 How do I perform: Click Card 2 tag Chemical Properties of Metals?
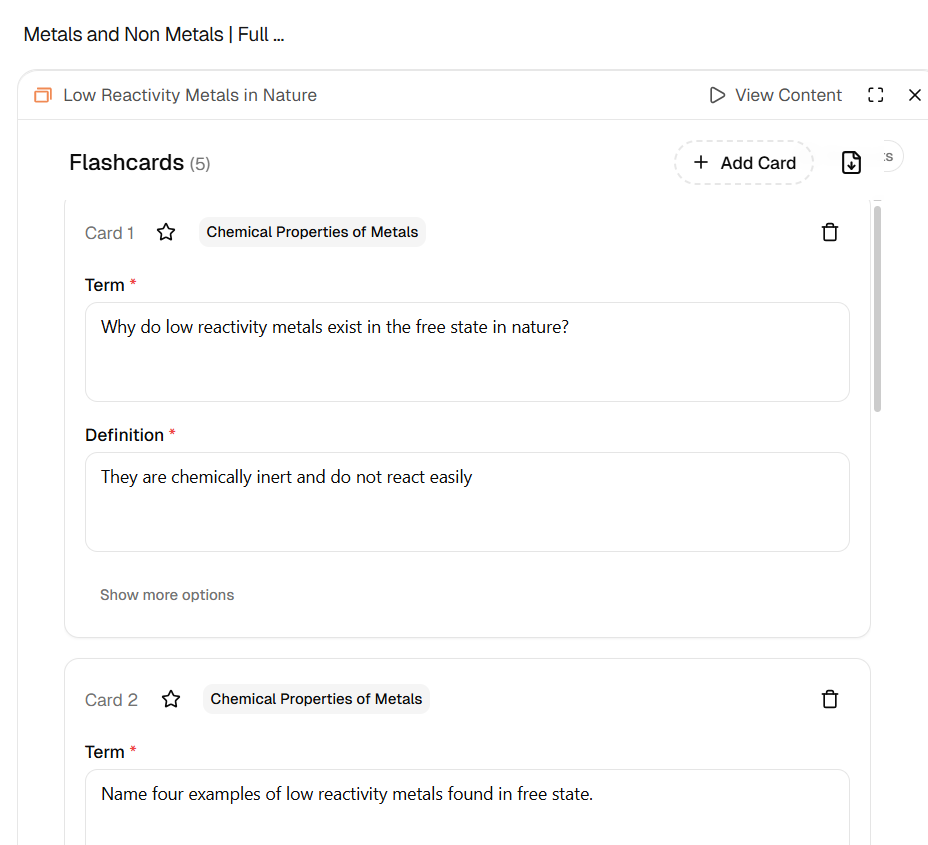pos(316,699)
